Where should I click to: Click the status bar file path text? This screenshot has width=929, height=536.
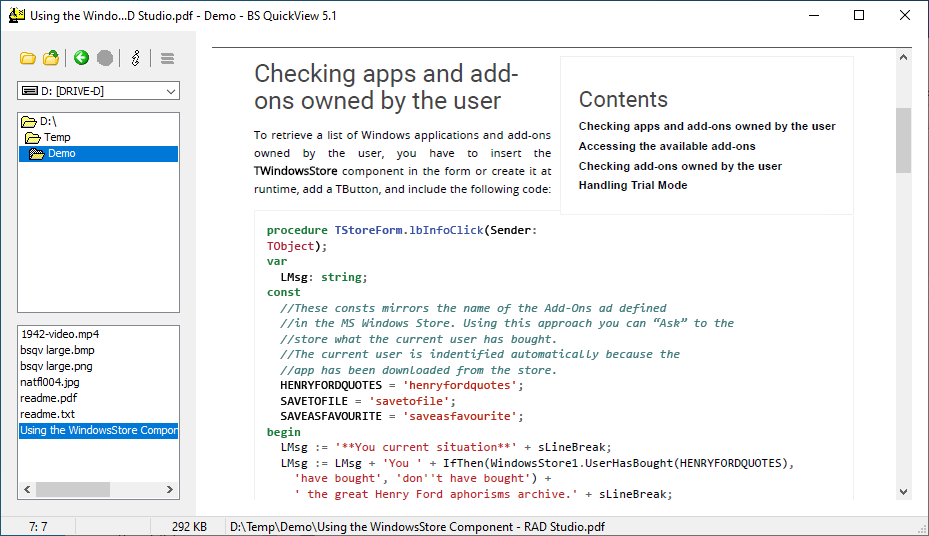click(417, 527)
